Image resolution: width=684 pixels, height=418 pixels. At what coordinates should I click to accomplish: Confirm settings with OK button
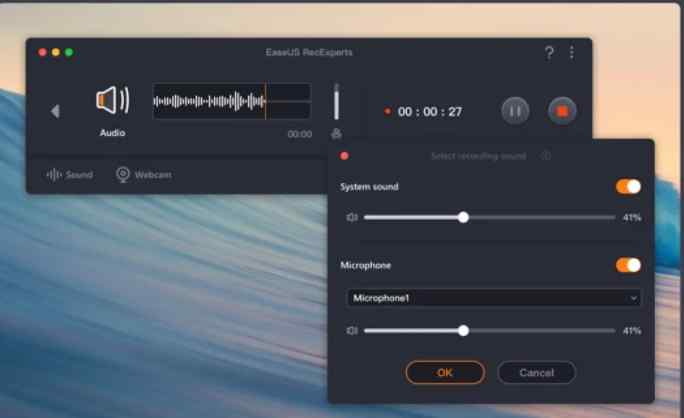point(445,373)
